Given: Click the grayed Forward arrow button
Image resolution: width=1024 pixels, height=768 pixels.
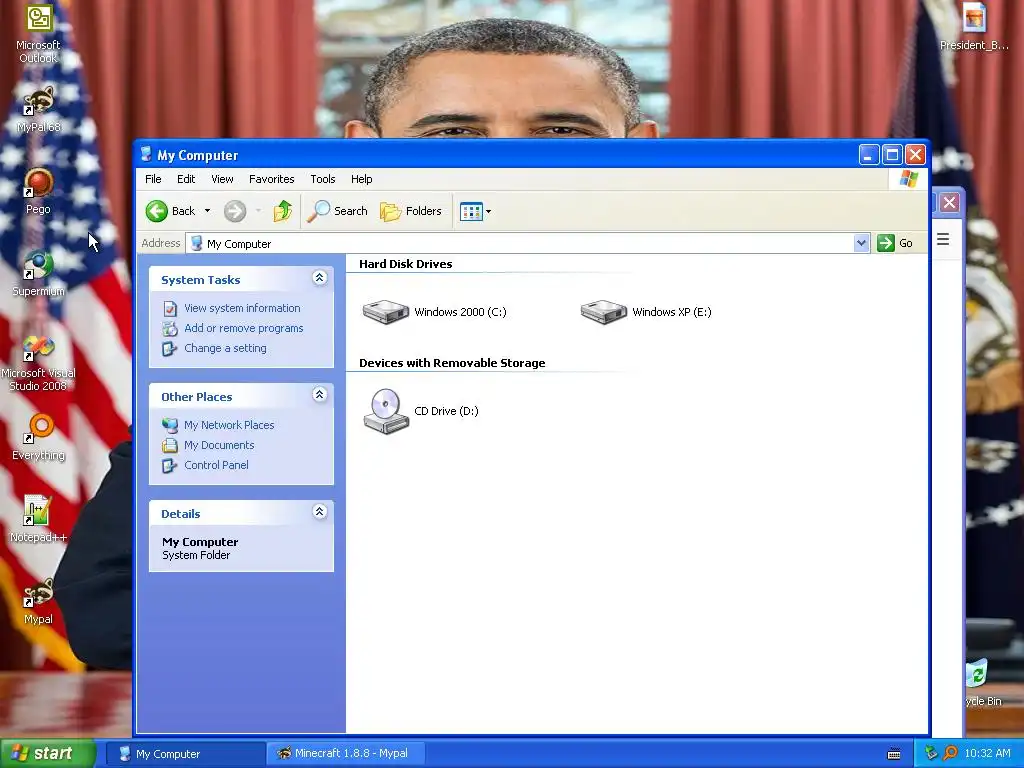Looking at the screenshot, I should [x=235, y=211].
